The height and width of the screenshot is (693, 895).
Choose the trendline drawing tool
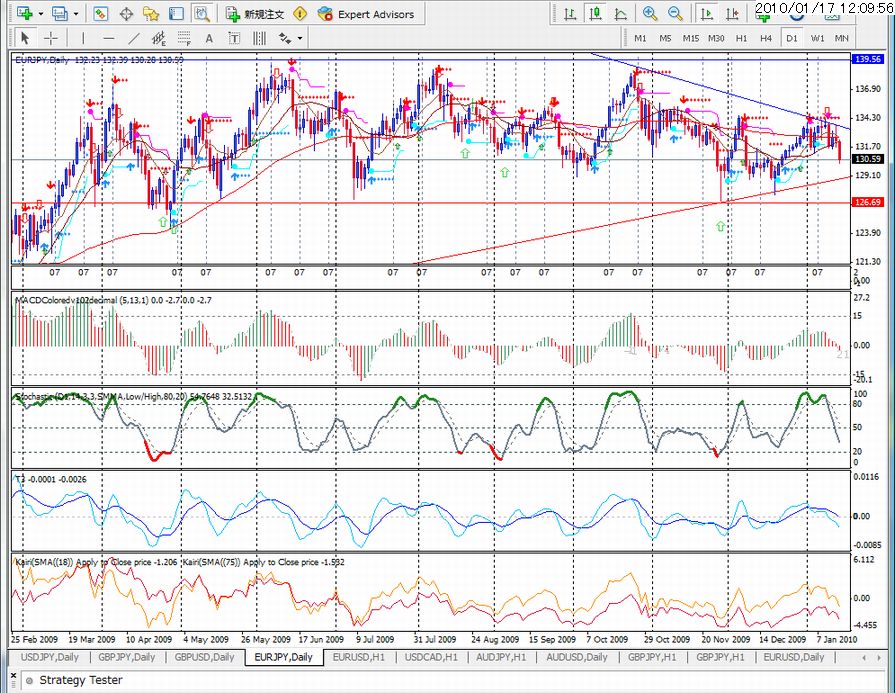(x=133, y=38)
